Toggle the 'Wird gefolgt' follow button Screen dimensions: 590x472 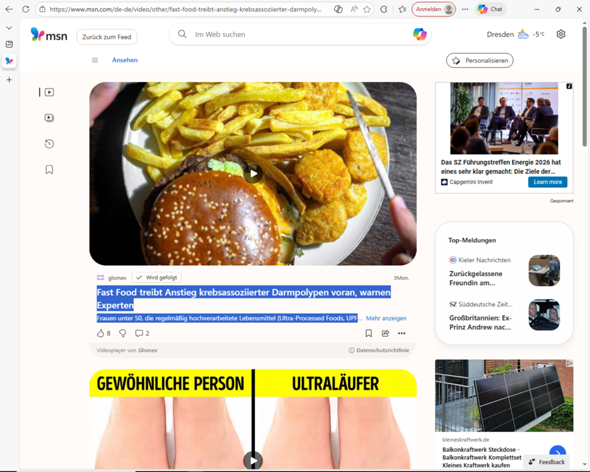[157, 277]
